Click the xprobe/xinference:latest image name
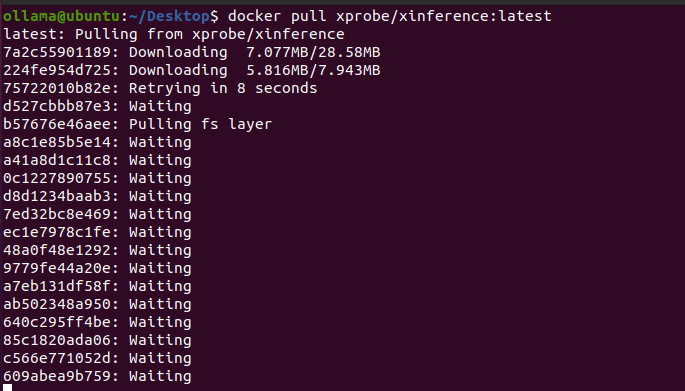Viewport: 685px width, 391px height. click(x=443, y=17)
